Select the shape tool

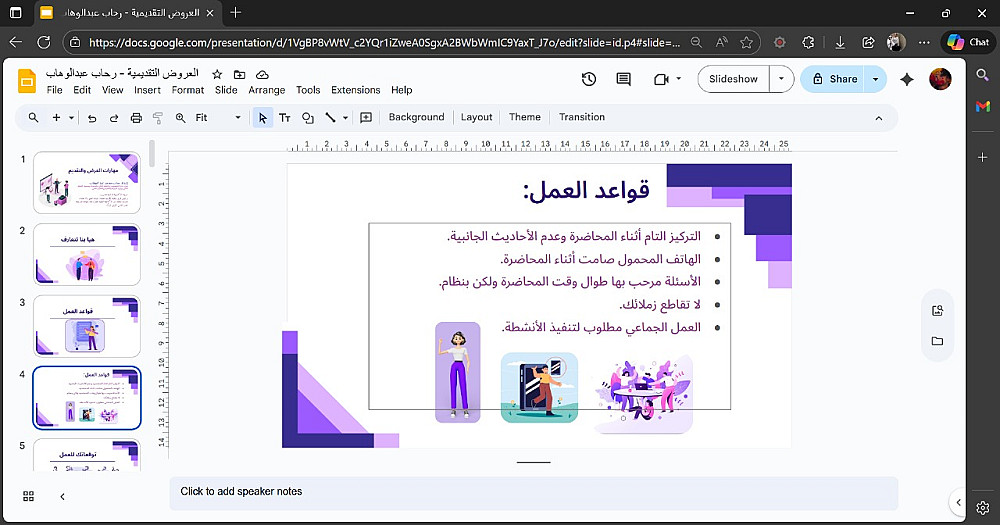307,118
